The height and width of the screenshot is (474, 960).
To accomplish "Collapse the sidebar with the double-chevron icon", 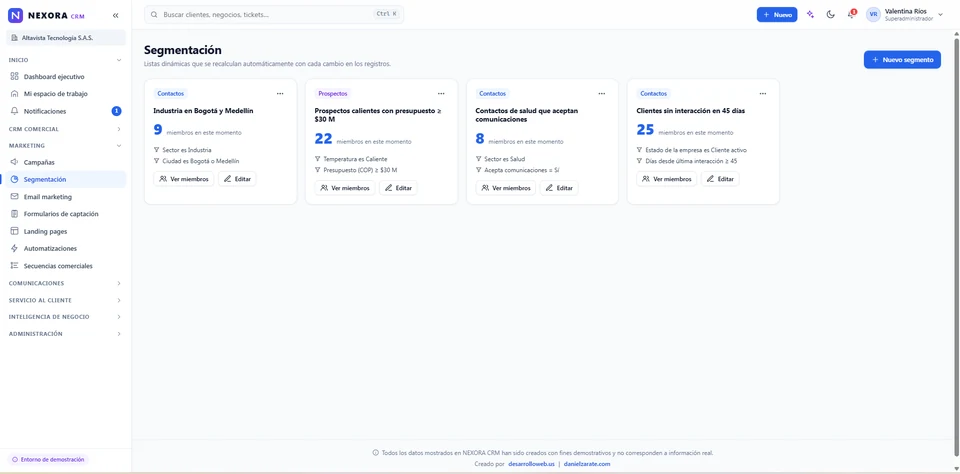I will [116, 15].
